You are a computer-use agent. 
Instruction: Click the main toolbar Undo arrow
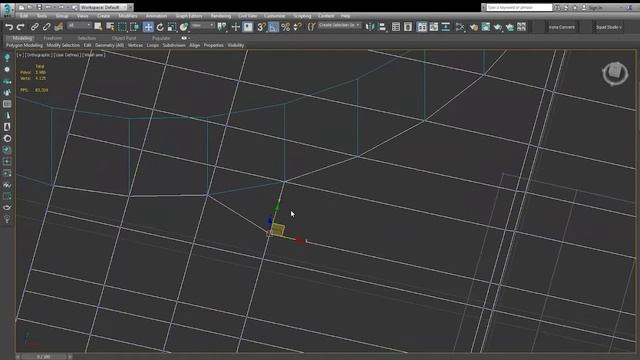[9, 27]
